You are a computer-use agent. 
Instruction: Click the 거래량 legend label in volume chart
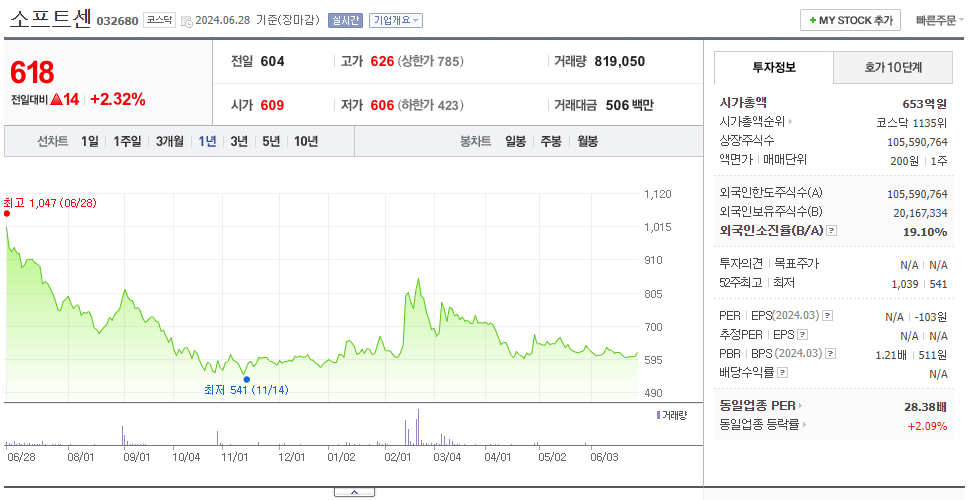672,415
